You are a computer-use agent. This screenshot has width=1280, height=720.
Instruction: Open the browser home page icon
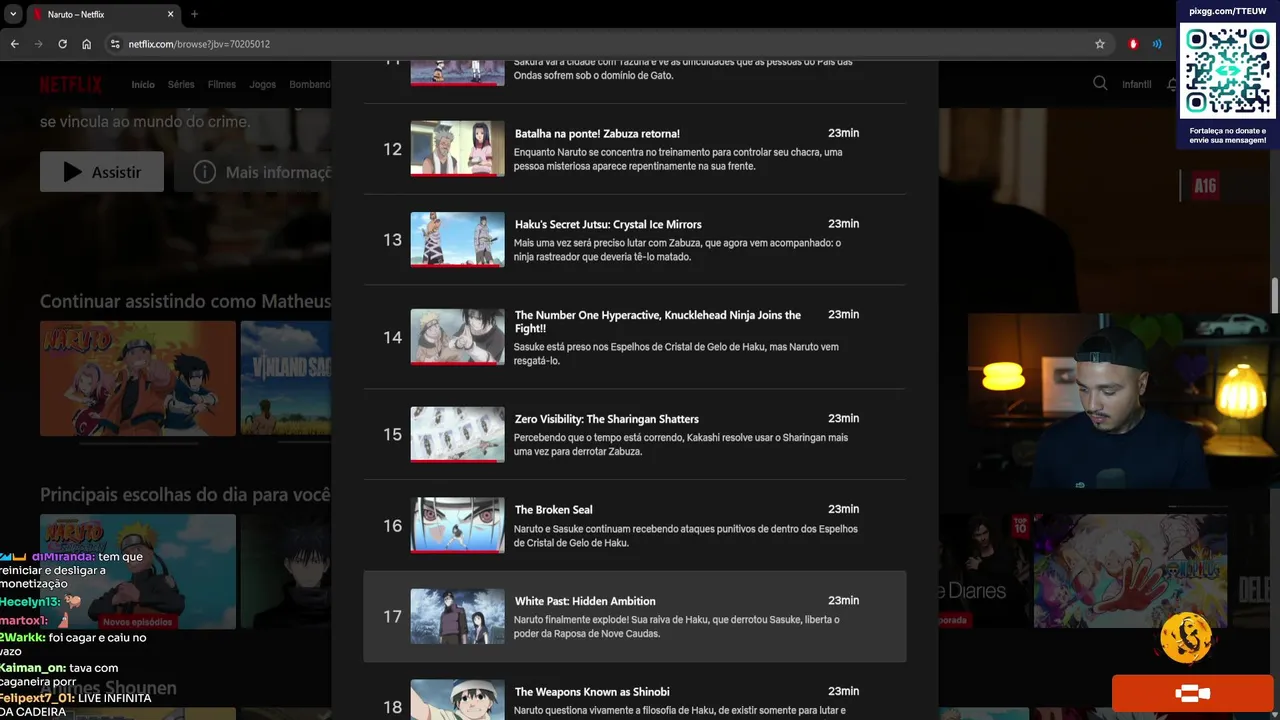87,44
